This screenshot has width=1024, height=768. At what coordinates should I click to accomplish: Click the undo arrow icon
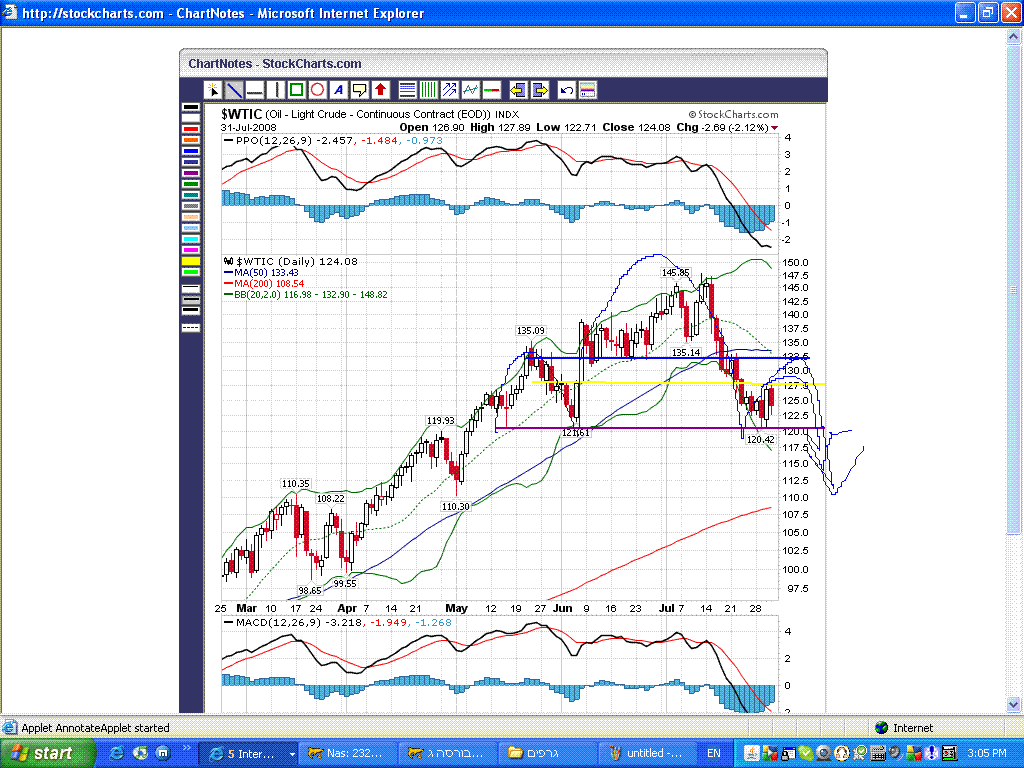click(566, 90)
